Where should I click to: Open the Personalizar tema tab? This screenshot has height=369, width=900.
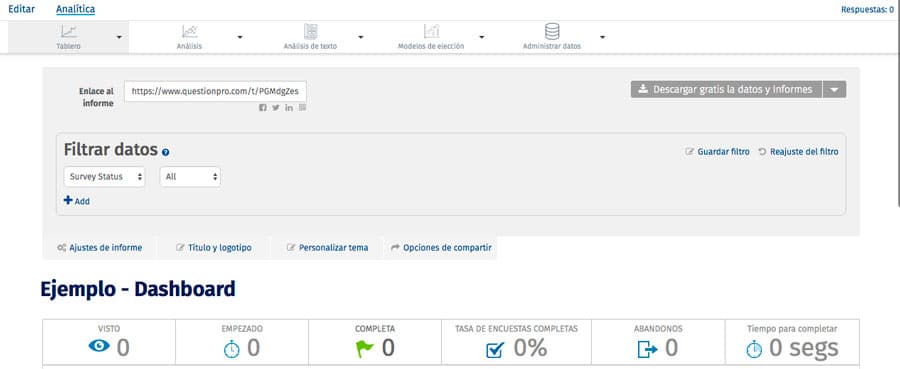(x=327, y=248)
